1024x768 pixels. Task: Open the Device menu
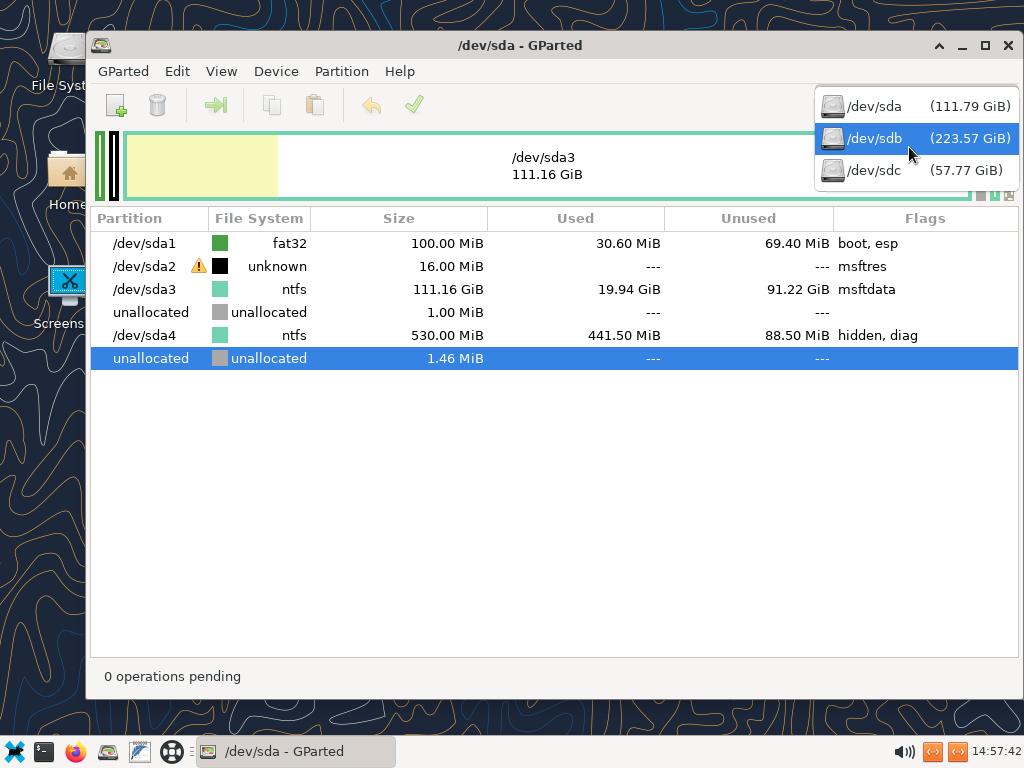tap(276, 71)
